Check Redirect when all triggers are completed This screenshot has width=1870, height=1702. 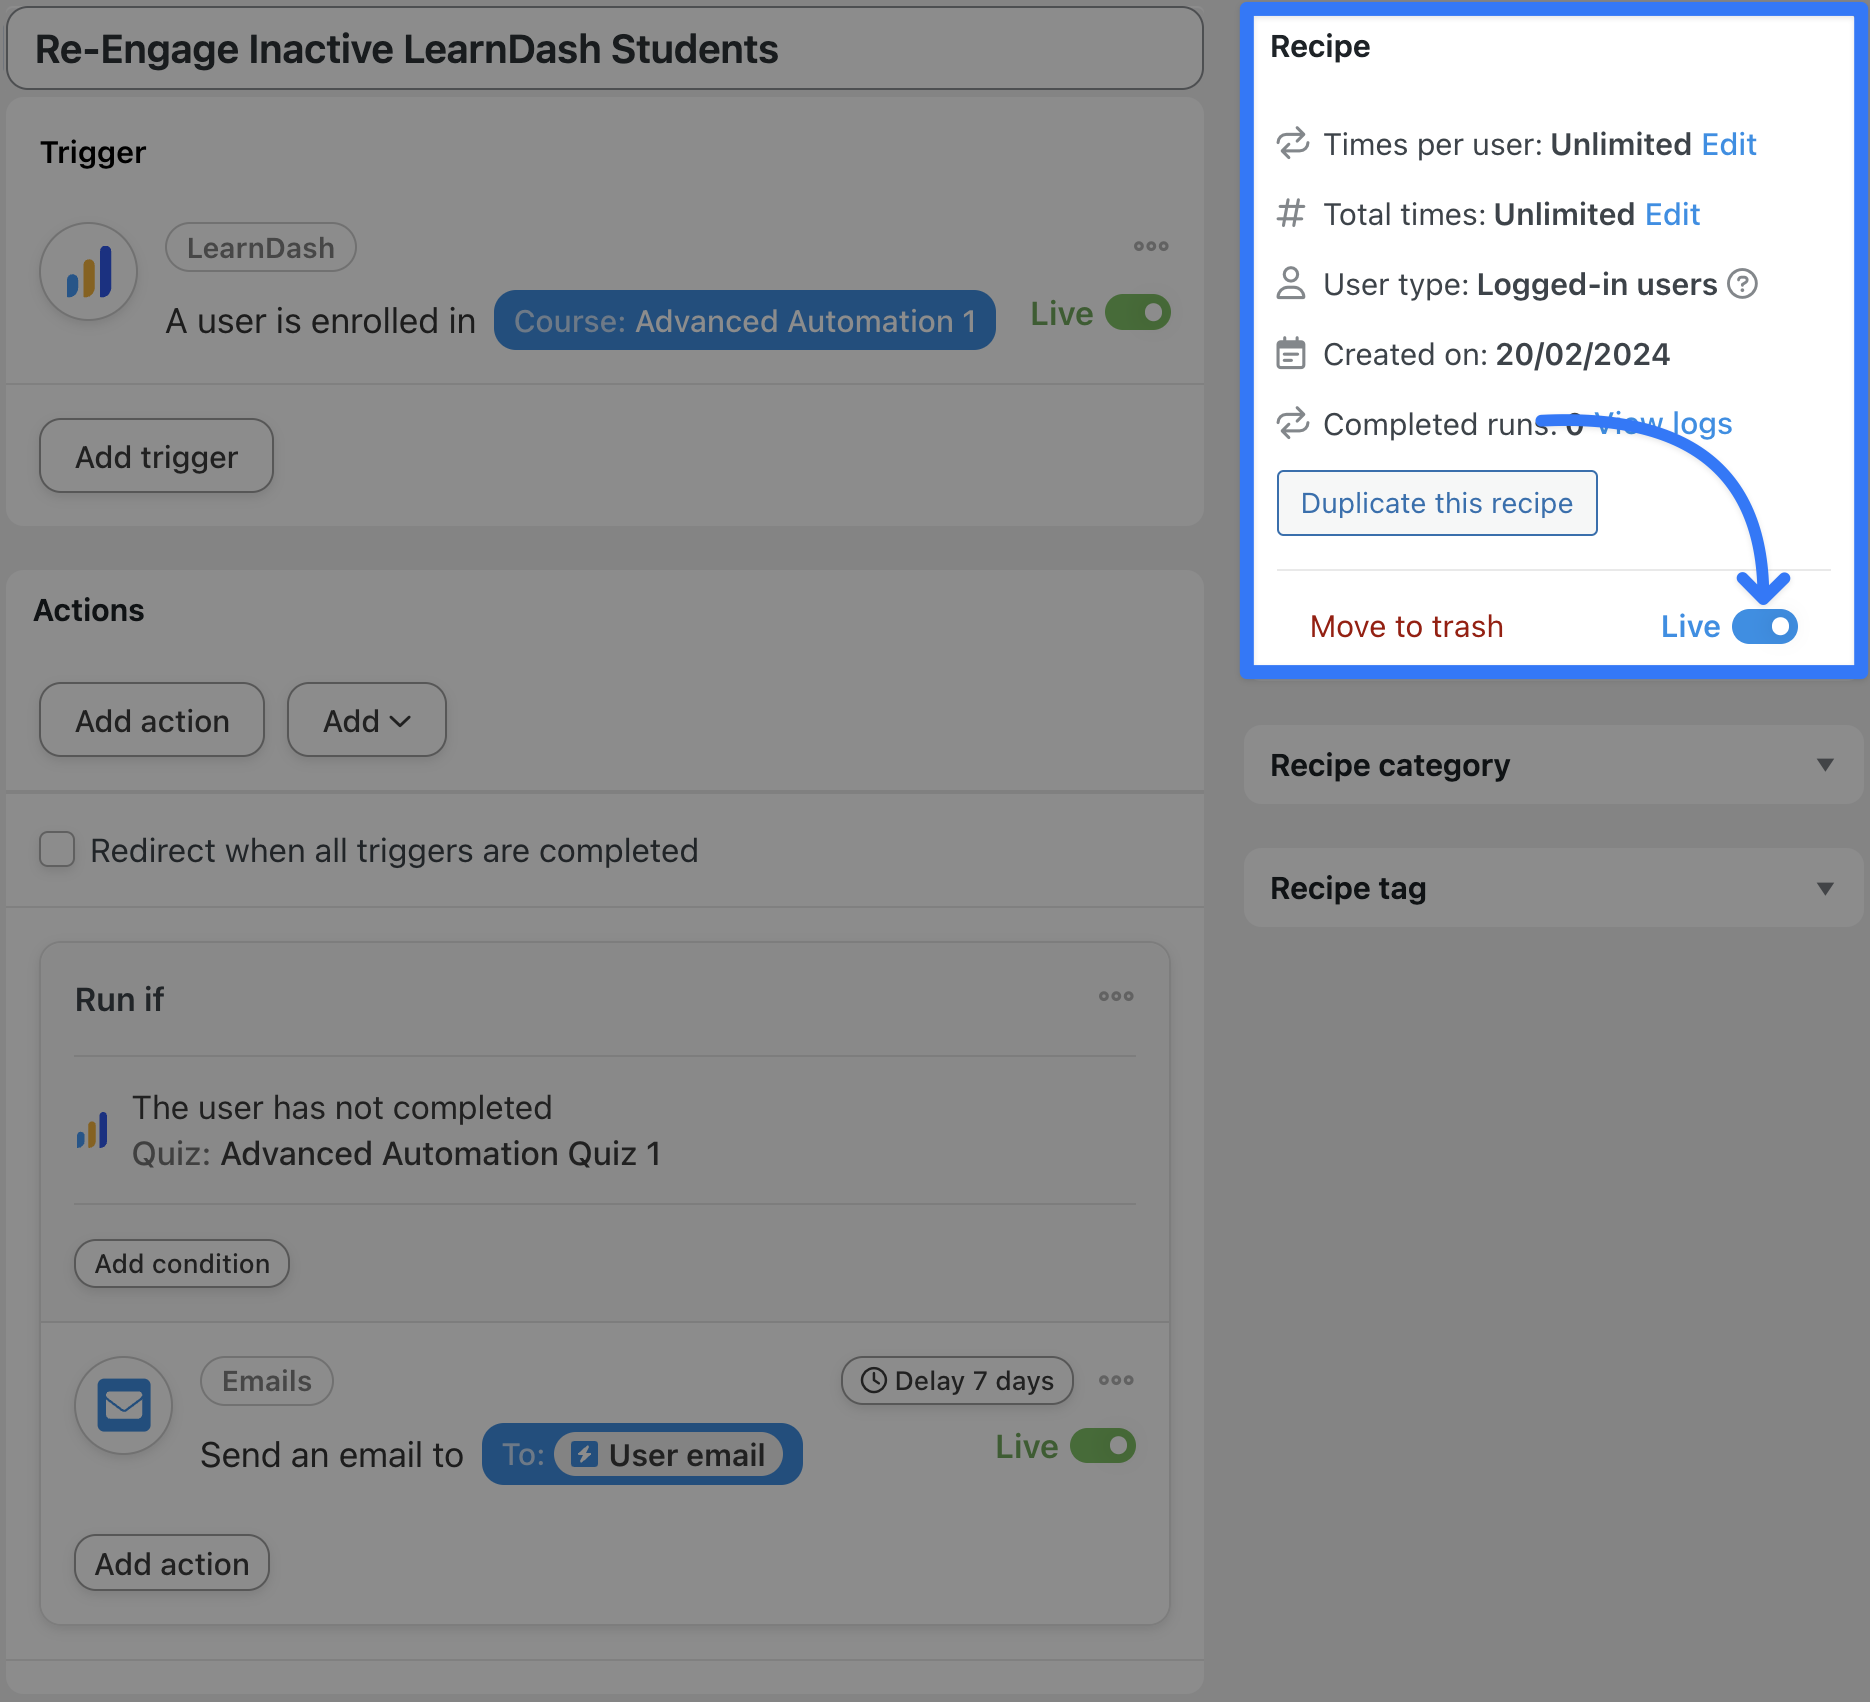tap(57, 850)
